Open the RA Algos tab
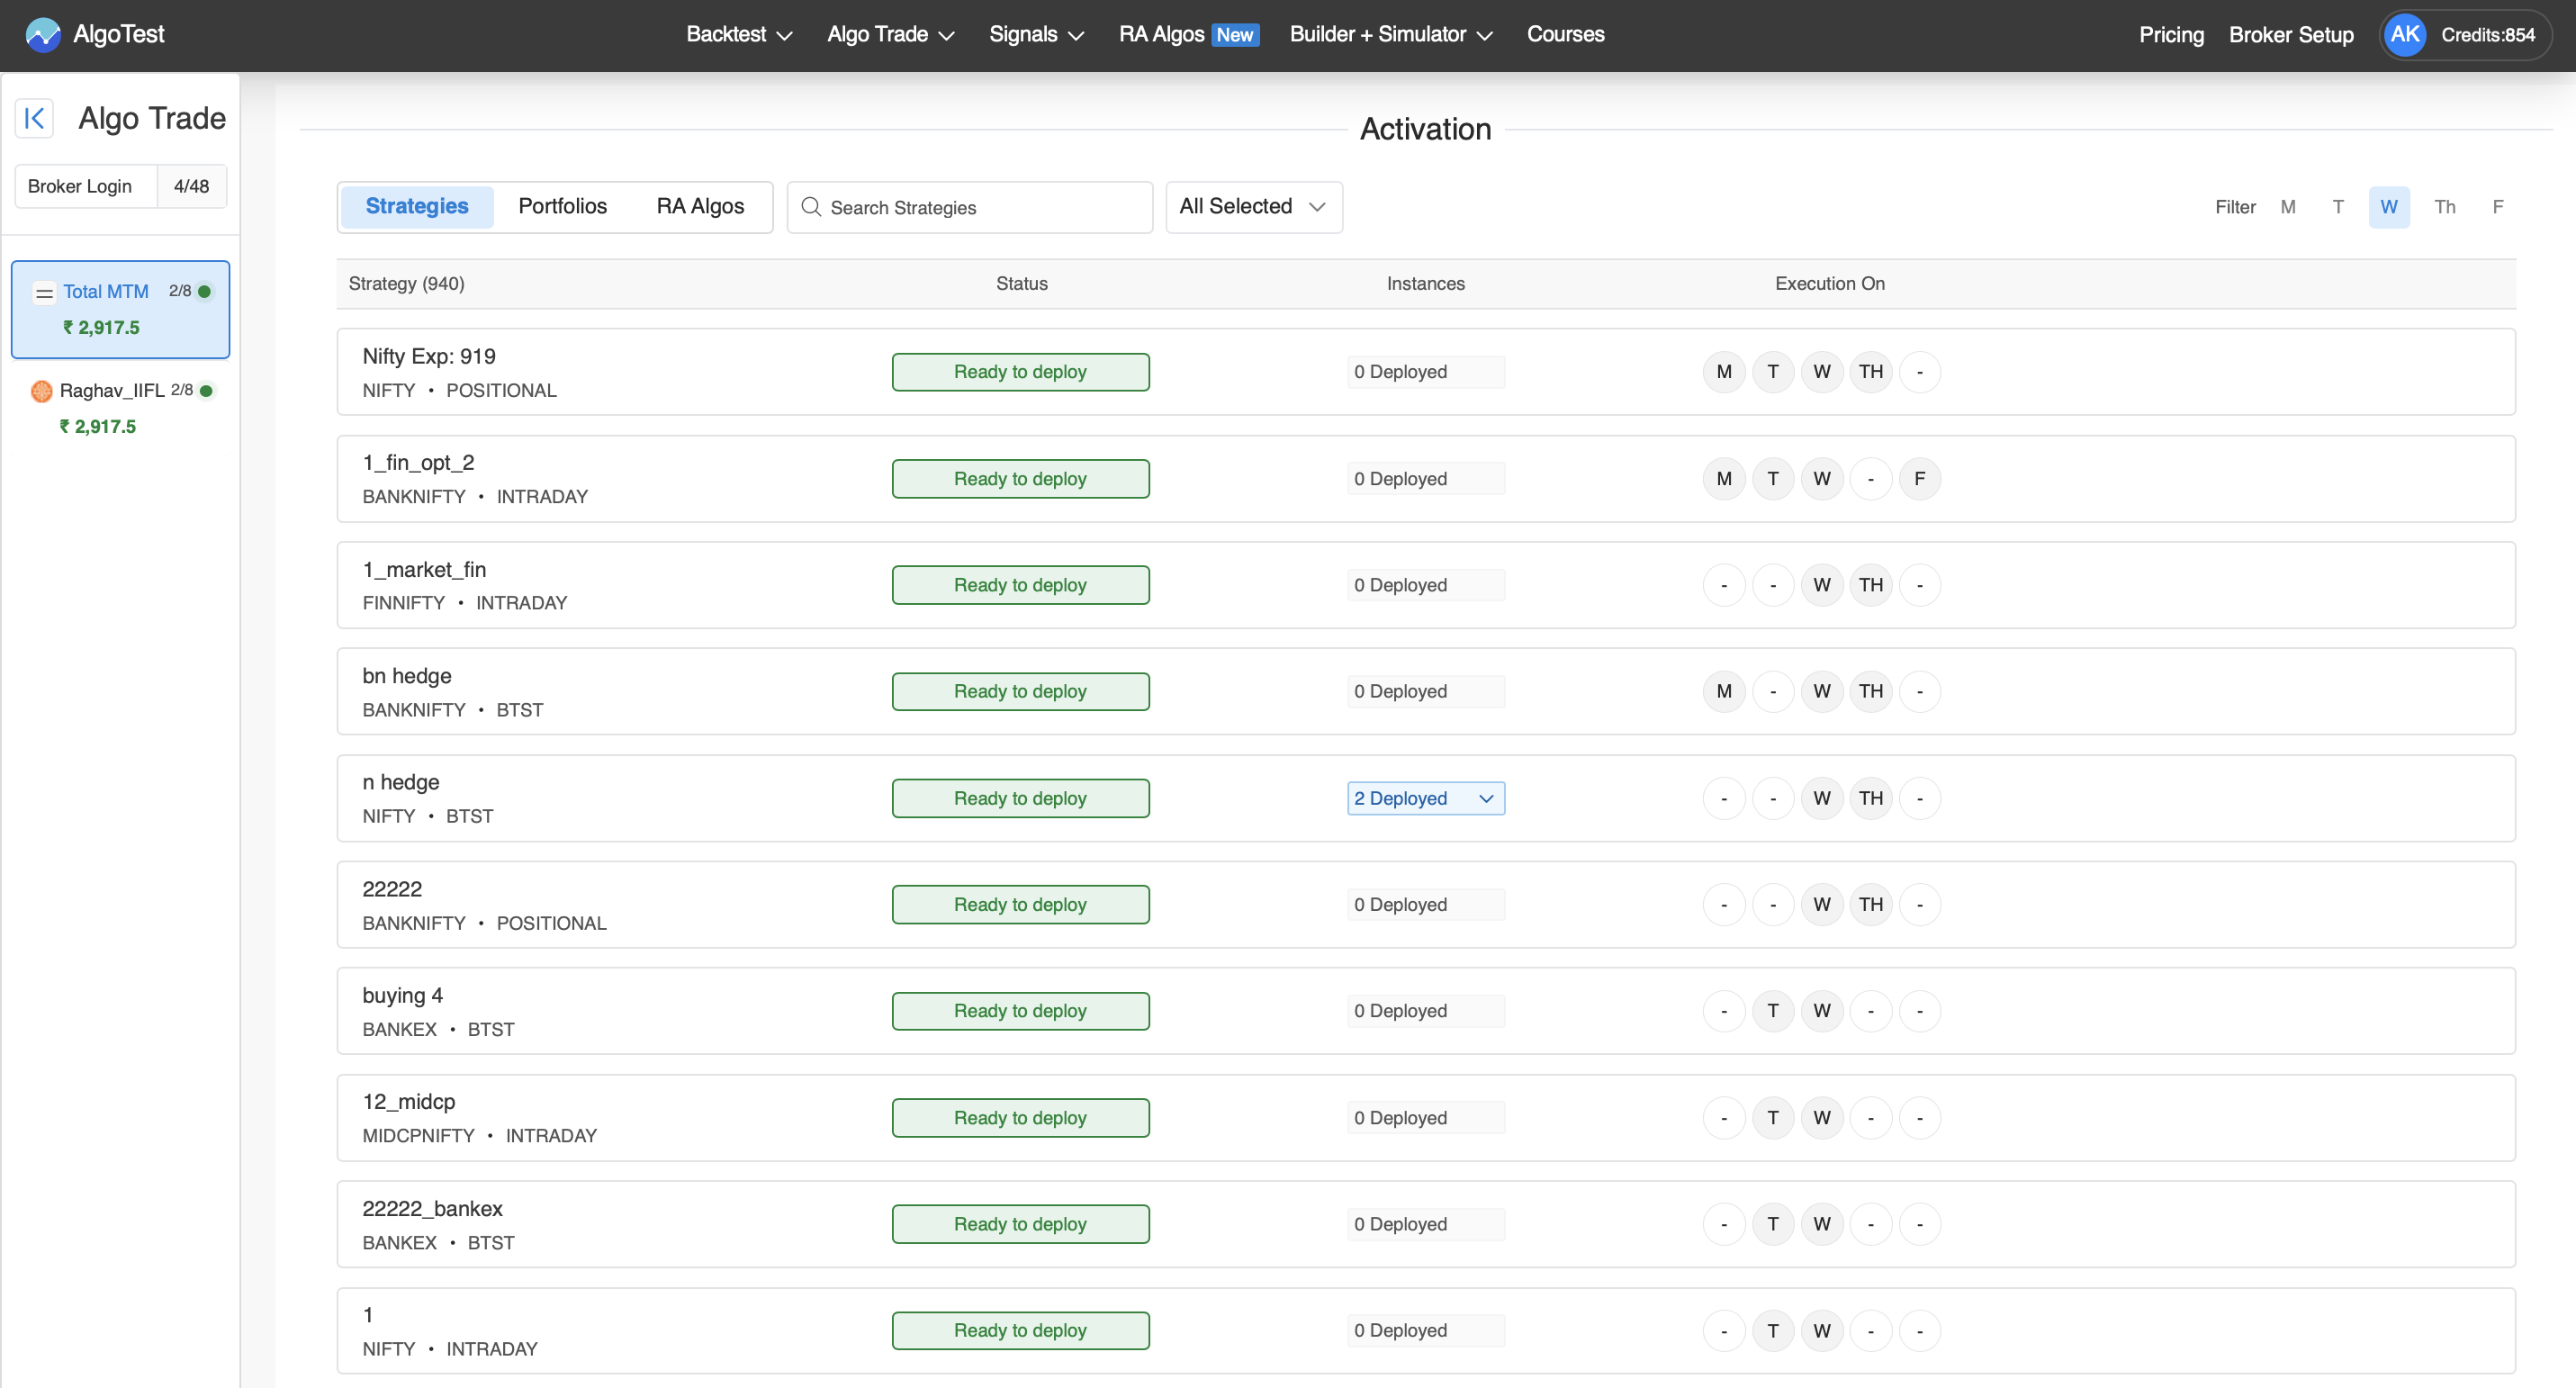 (x=700, y=207)
